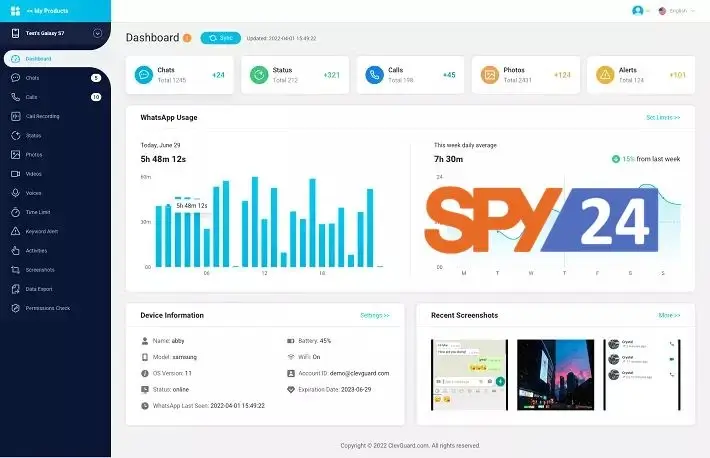Image resolution: width=710 pixels, height=458 pixels.
Task: Click the WiFi icon beside WiFi: On
Action: [291, 357]
